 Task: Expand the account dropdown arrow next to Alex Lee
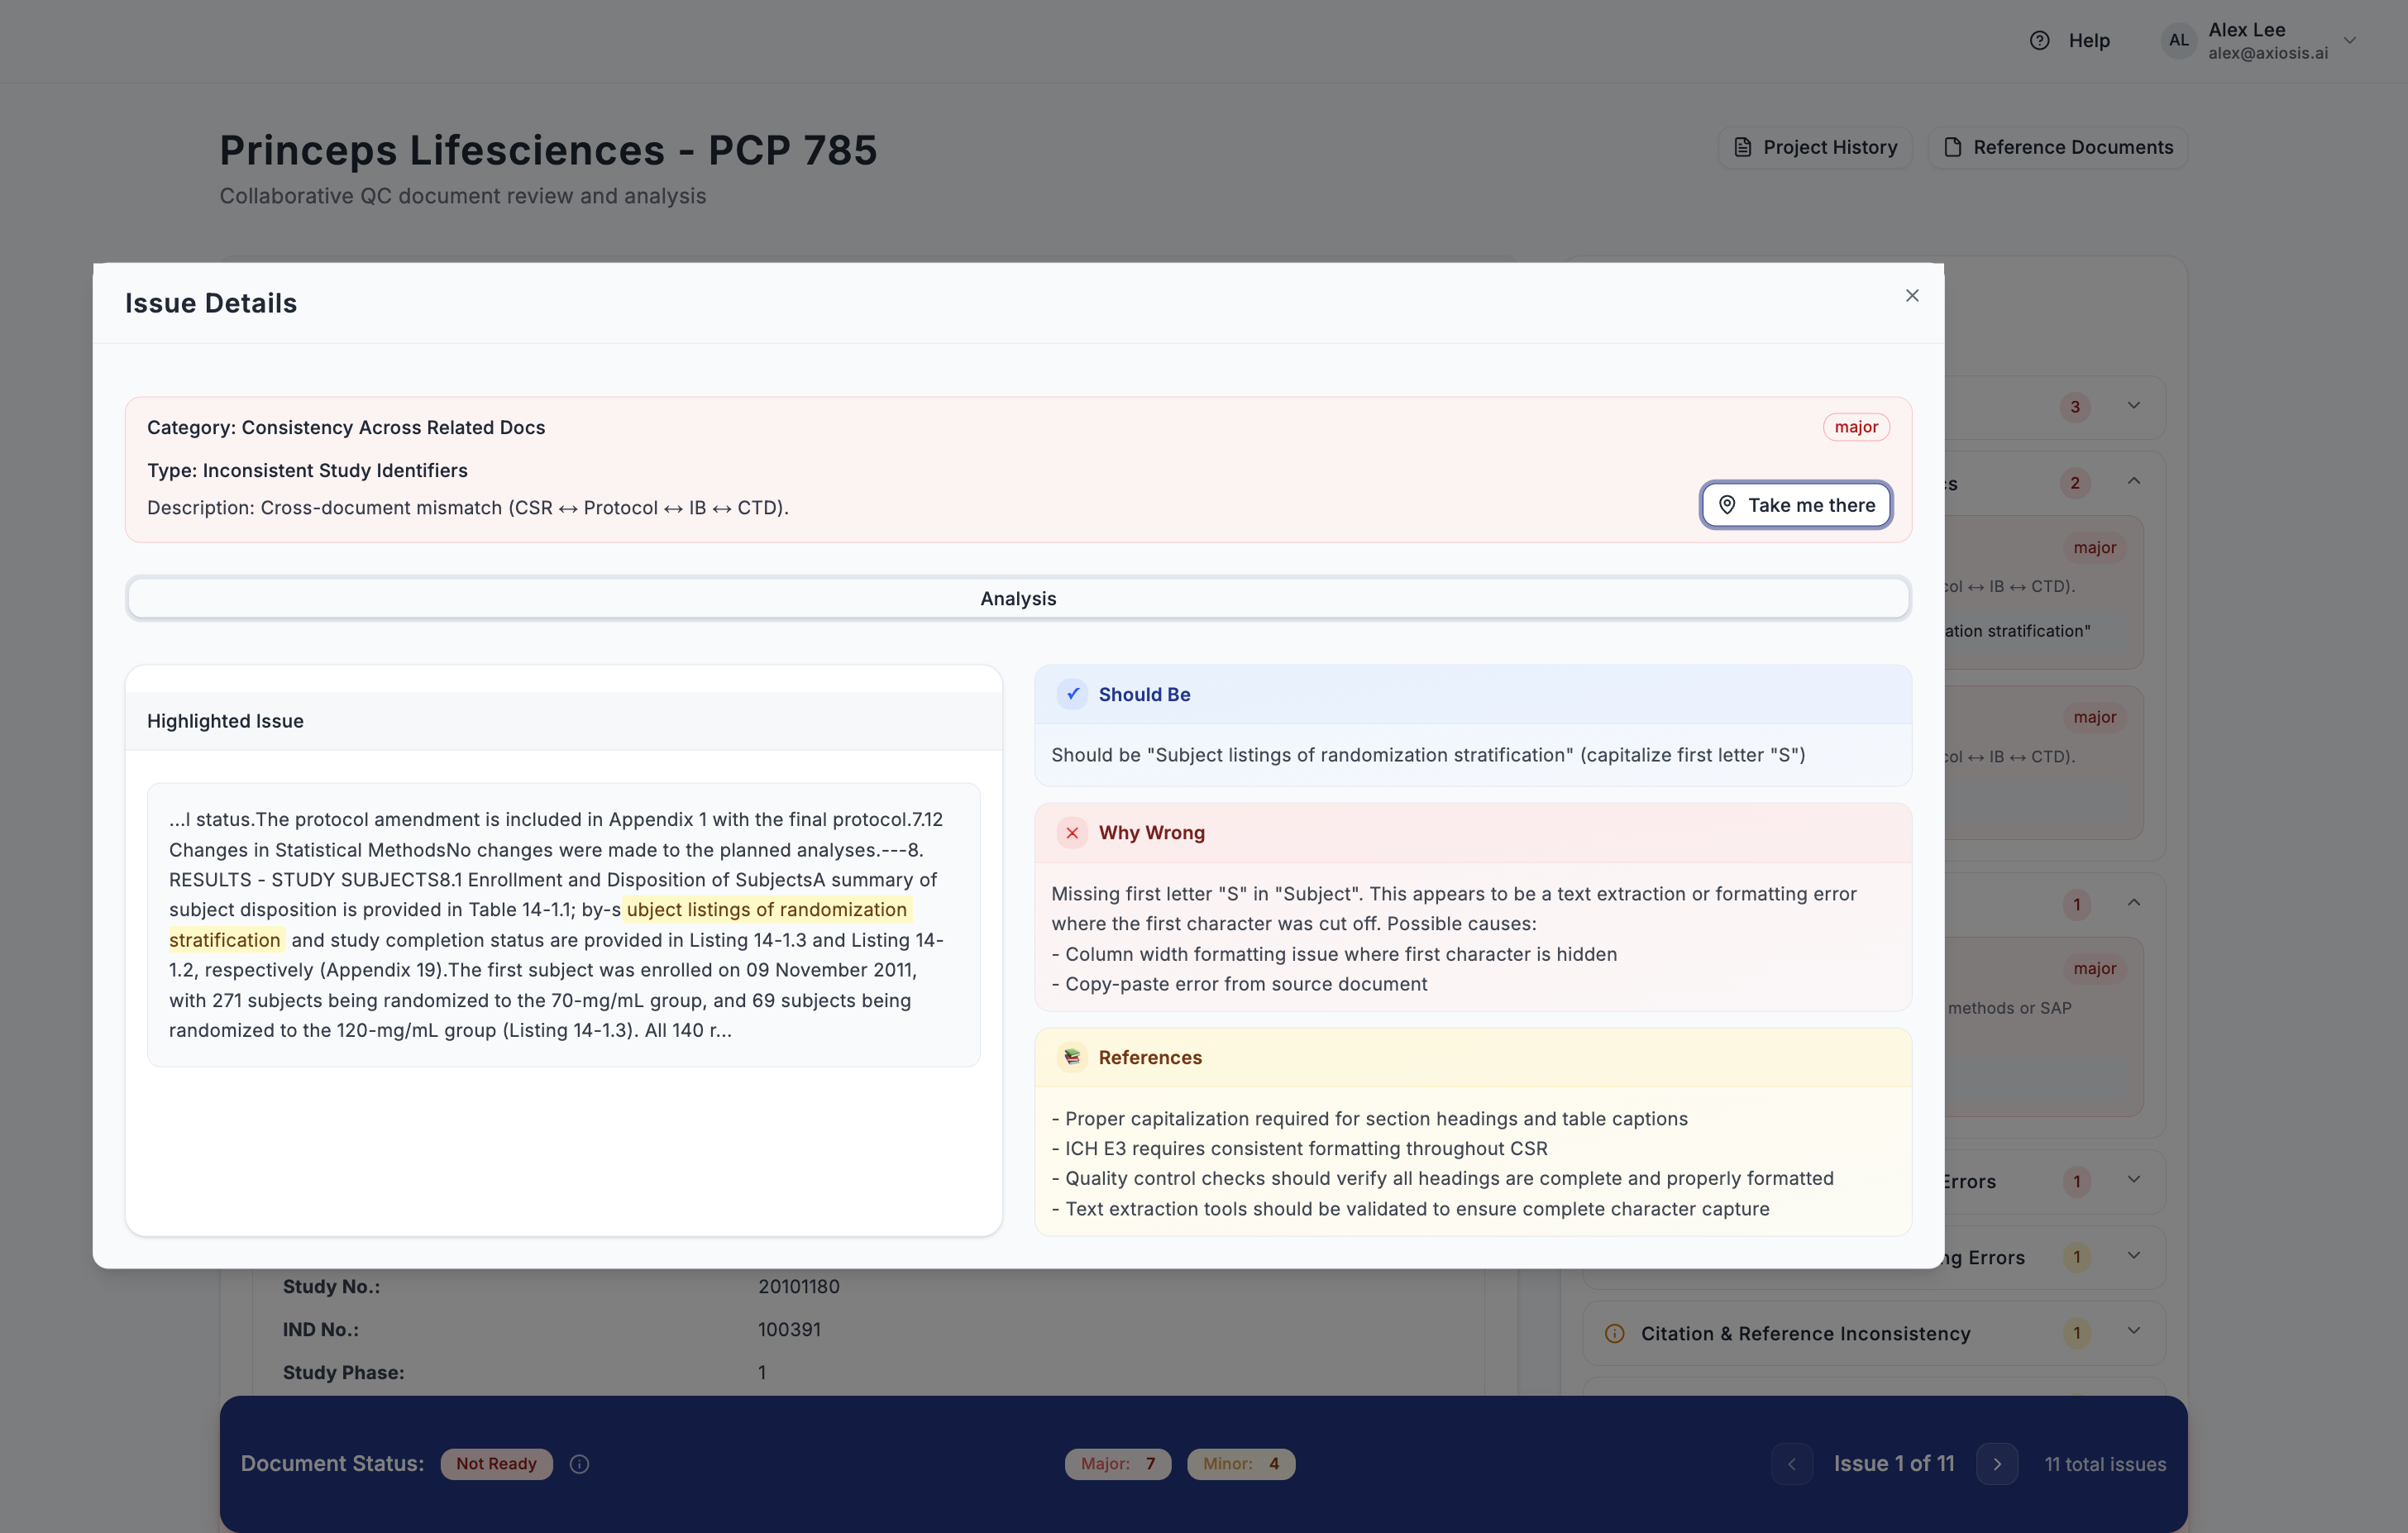[2349, 40]
